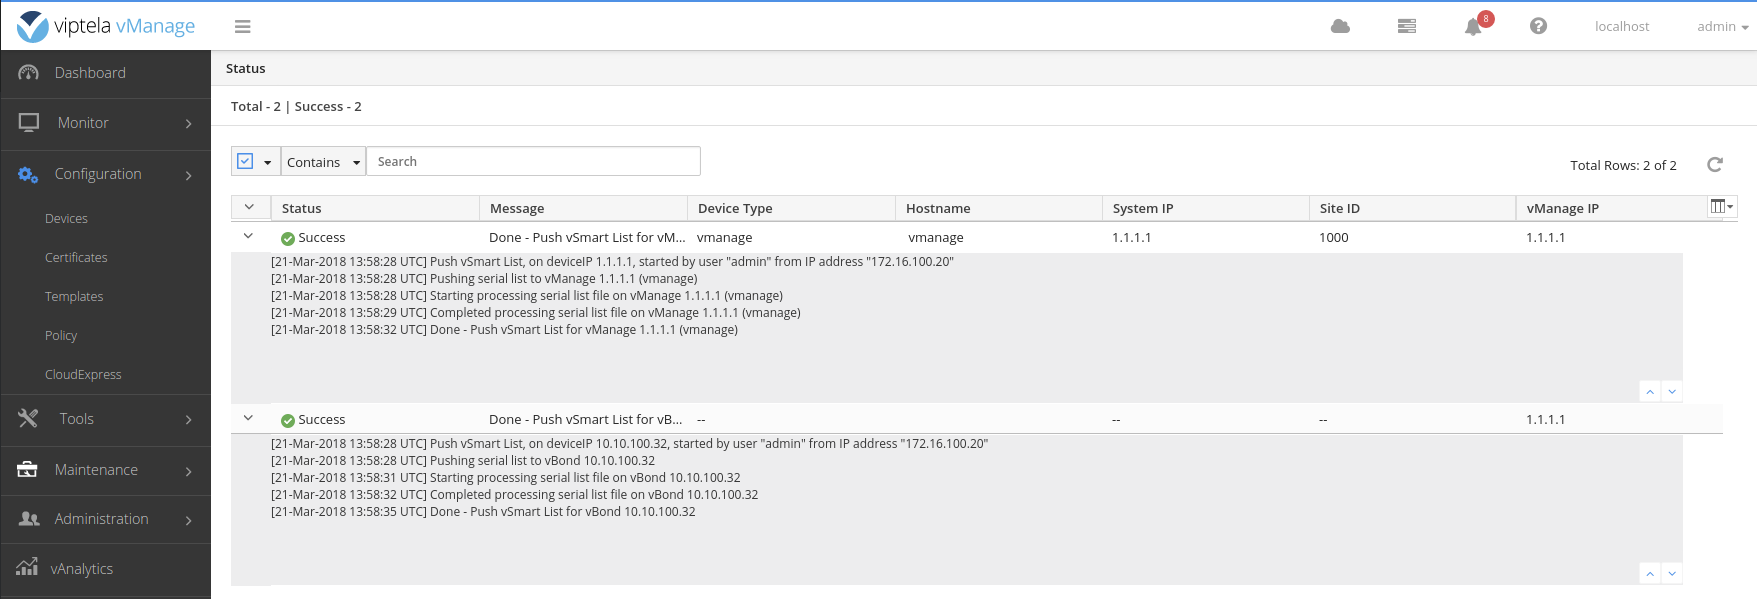Image resolution: width=1757 pixels, height=599 pixels.
Task: Click the help question mark icon
Action: click(1538, 26)
